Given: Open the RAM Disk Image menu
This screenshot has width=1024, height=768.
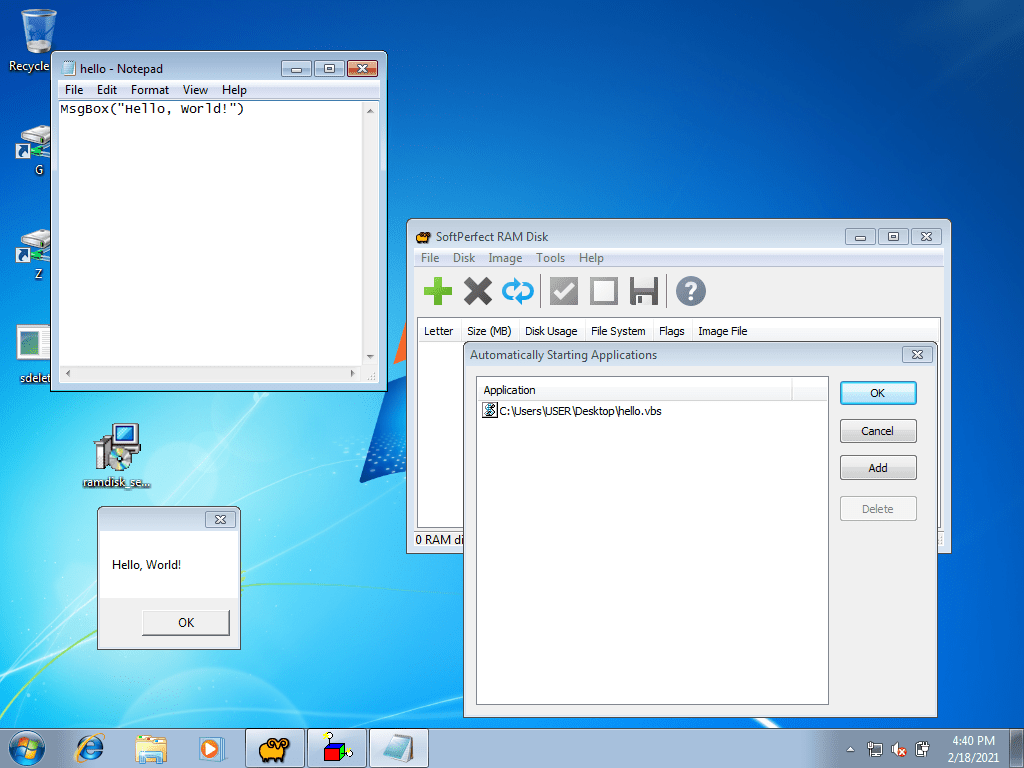Looking at the screenshot, I should (505, 258).
